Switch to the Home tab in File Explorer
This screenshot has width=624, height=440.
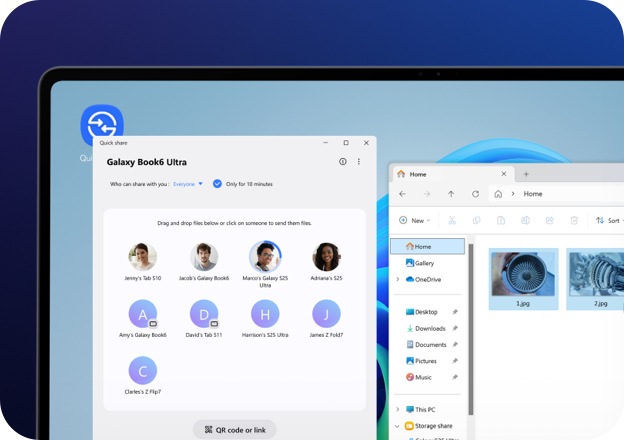pos(452,174)
